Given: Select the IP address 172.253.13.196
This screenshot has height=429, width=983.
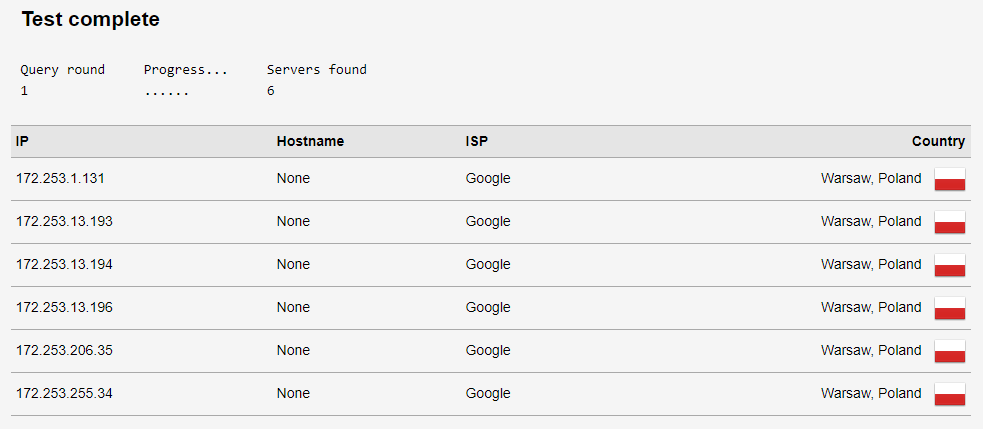Looking at the screenshot, I should [x=65, y=307].
